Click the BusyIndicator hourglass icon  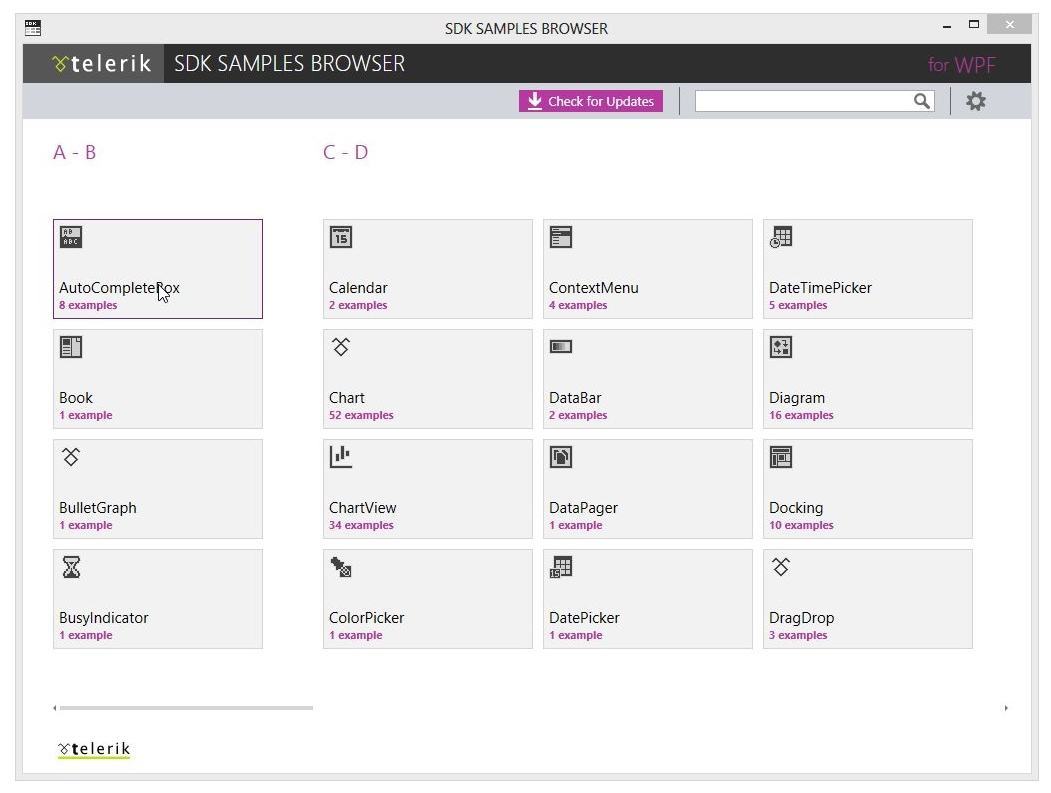(x=71, y=567)
